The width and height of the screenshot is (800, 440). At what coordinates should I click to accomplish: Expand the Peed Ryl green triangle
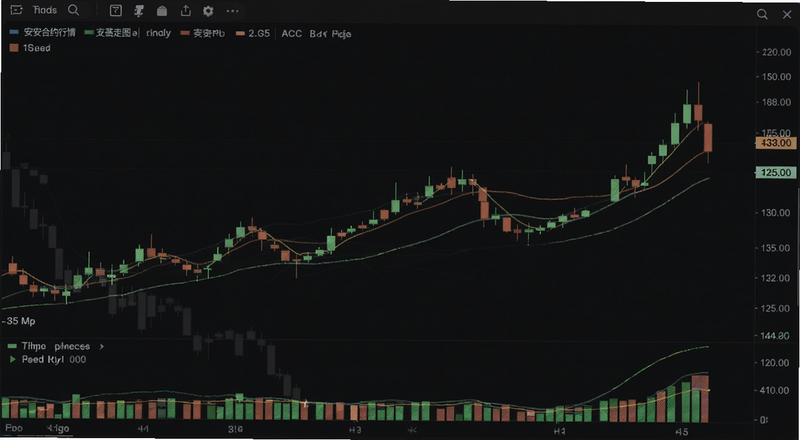tap(13, 359)
